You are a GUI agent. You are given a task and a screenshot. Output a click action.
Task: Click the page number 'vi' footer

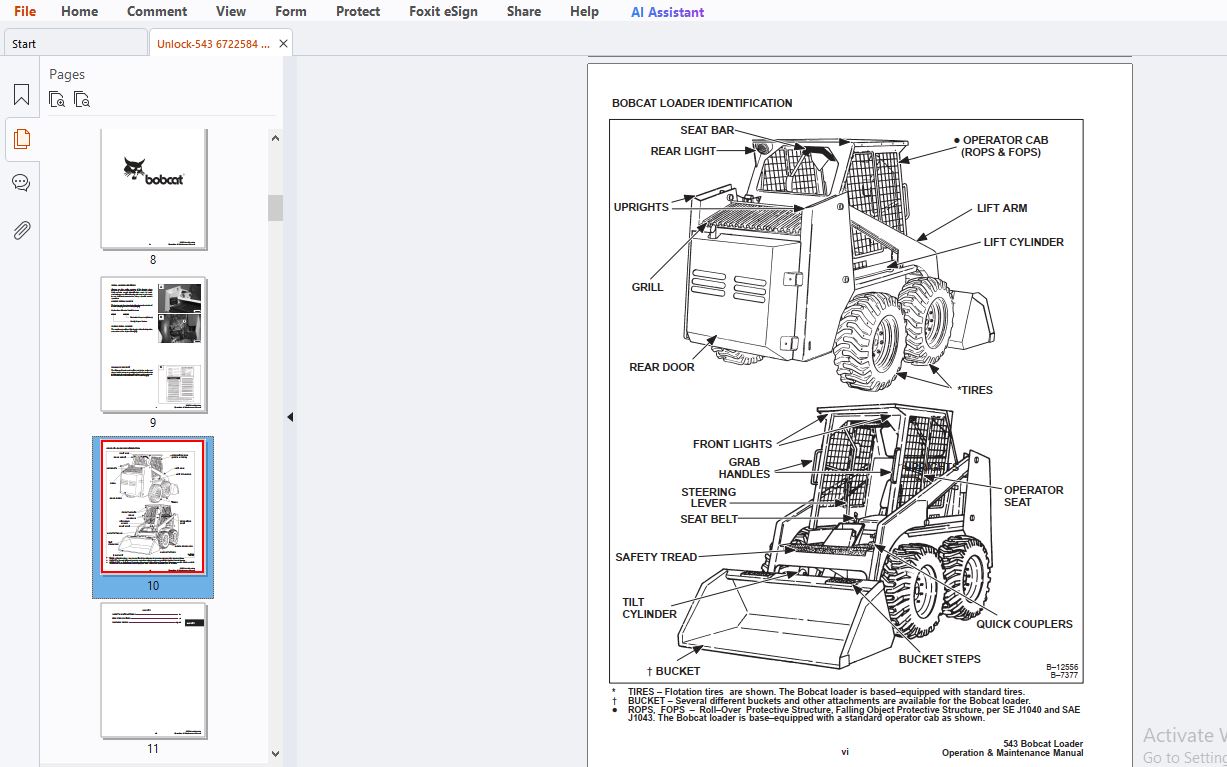(845, 751)
